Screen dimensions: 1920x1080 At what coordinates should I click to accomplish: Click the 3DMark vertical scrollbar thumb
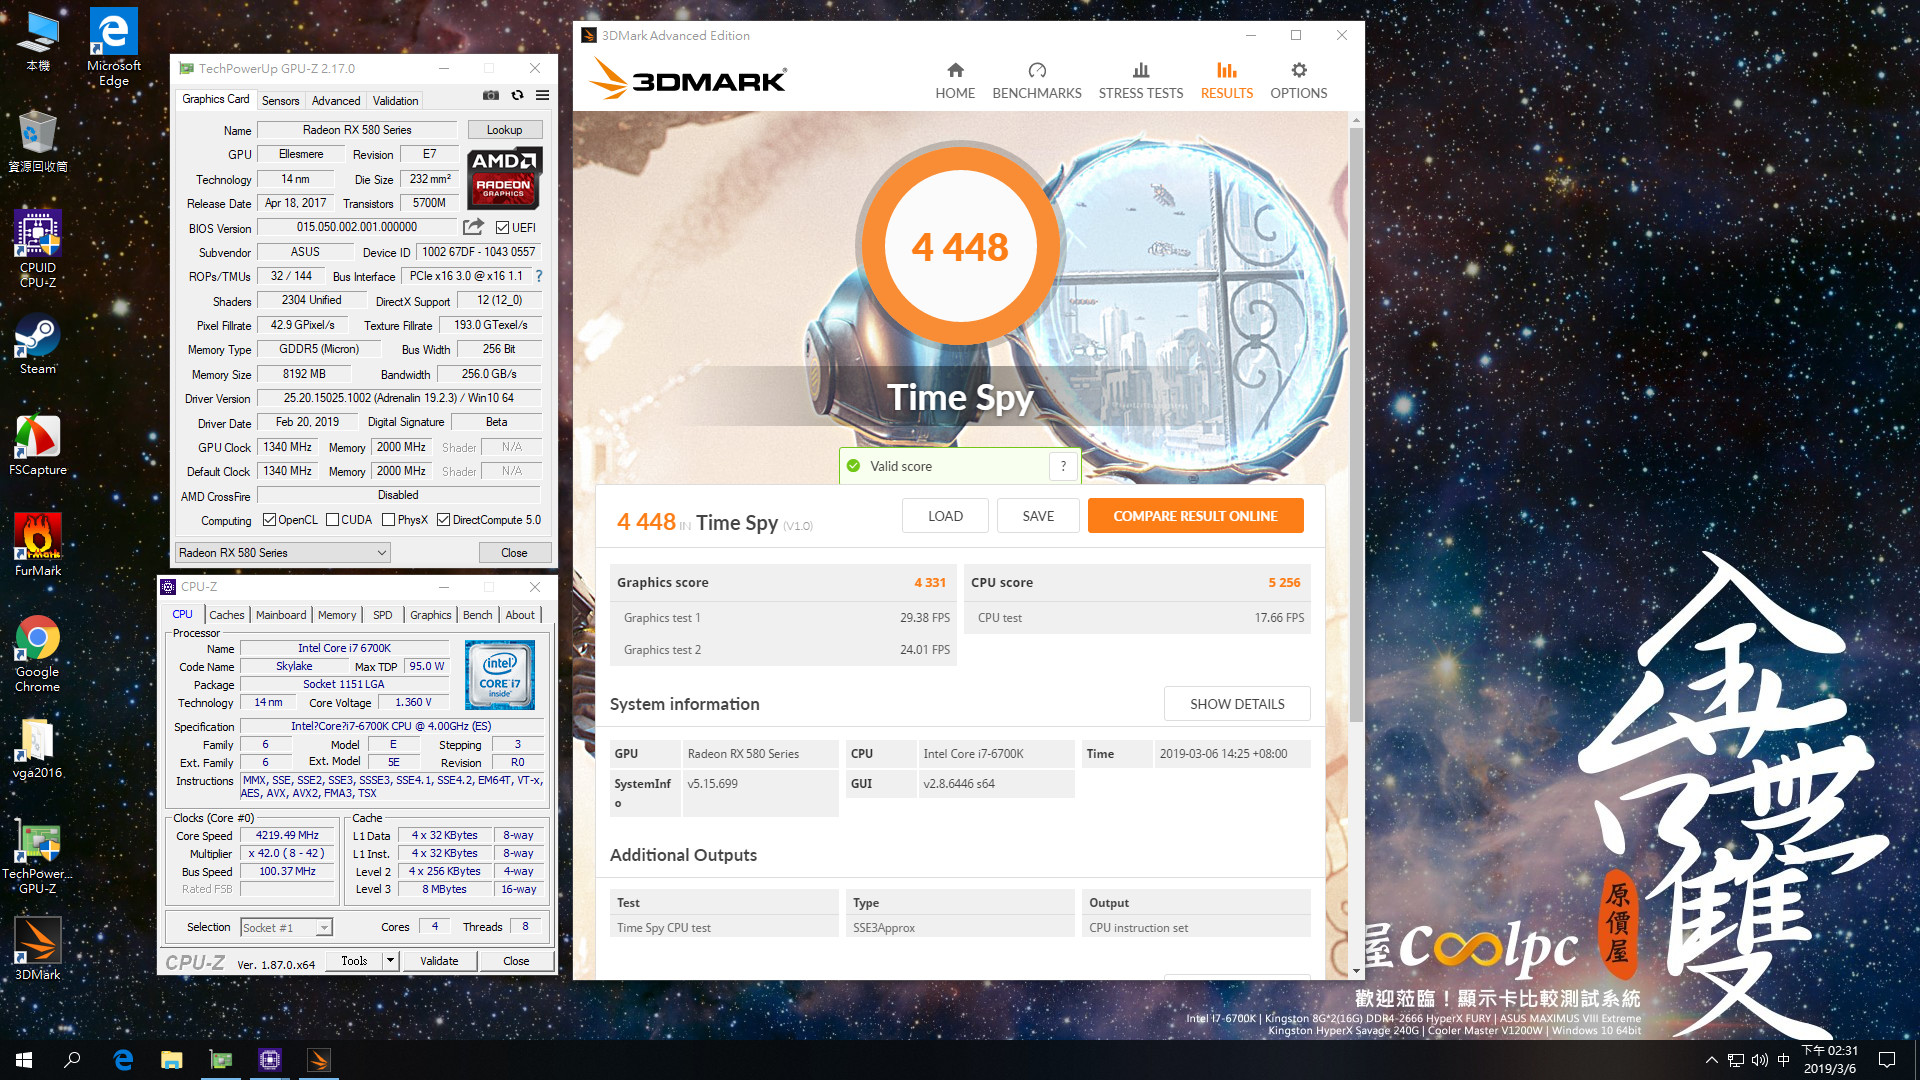click(1356, 425)
